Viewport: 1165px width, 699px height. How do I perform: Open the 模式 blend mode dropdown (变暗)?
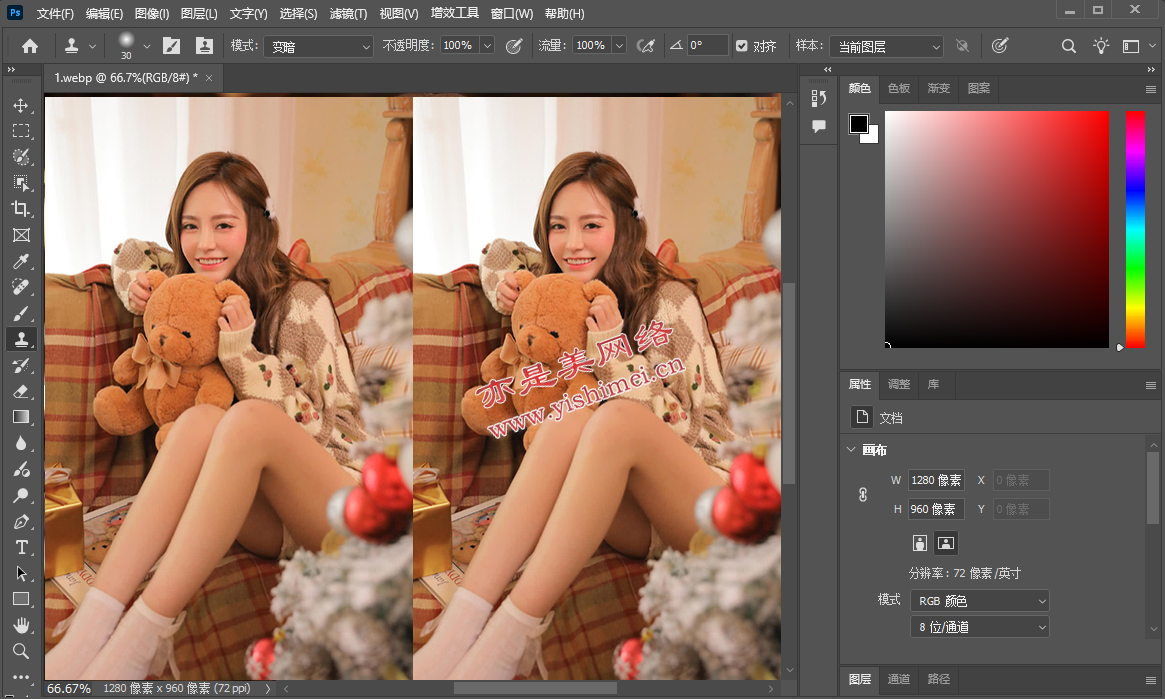pos(318,47)
